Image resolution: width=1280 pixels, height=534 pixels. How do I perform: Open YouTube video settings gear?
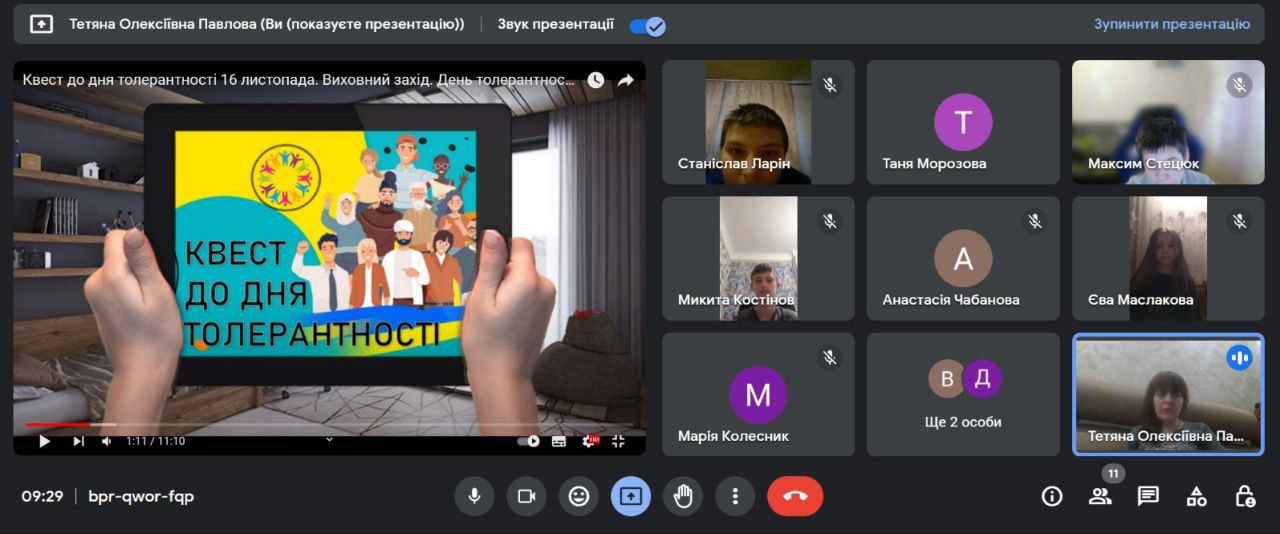click(x=589, y=441)
